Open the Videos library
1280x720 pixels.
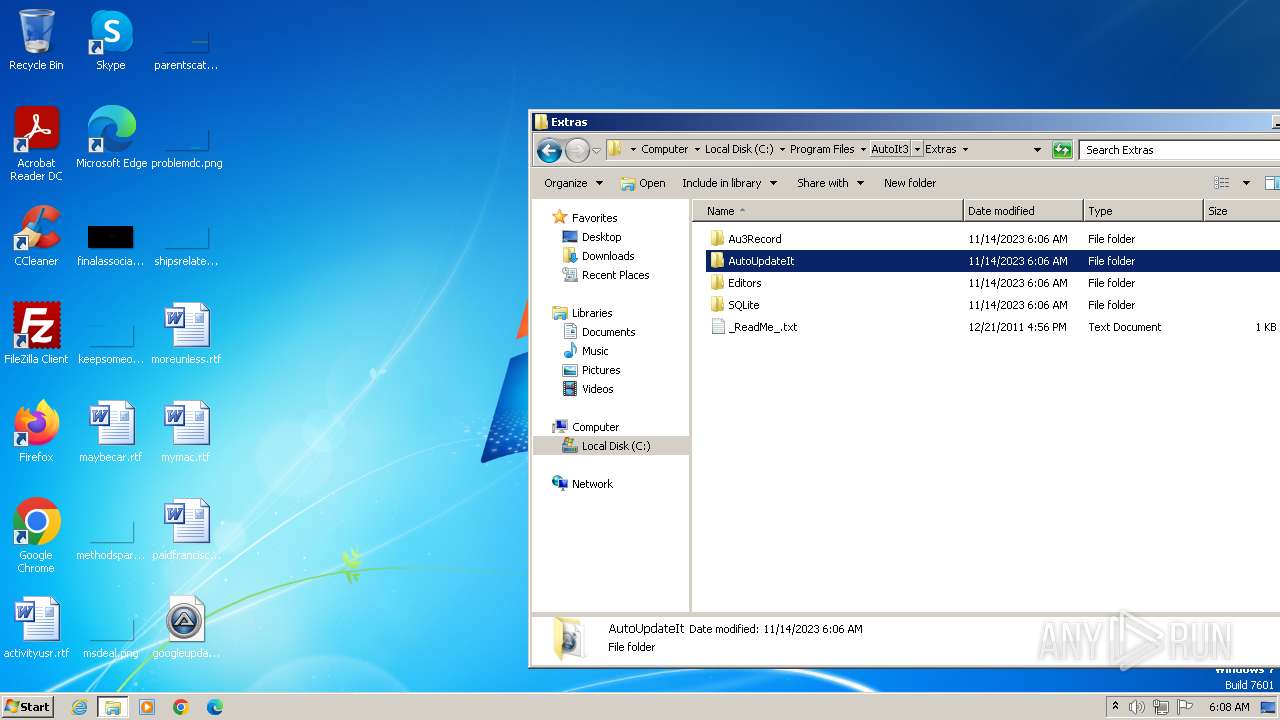(x=597, y=389)
